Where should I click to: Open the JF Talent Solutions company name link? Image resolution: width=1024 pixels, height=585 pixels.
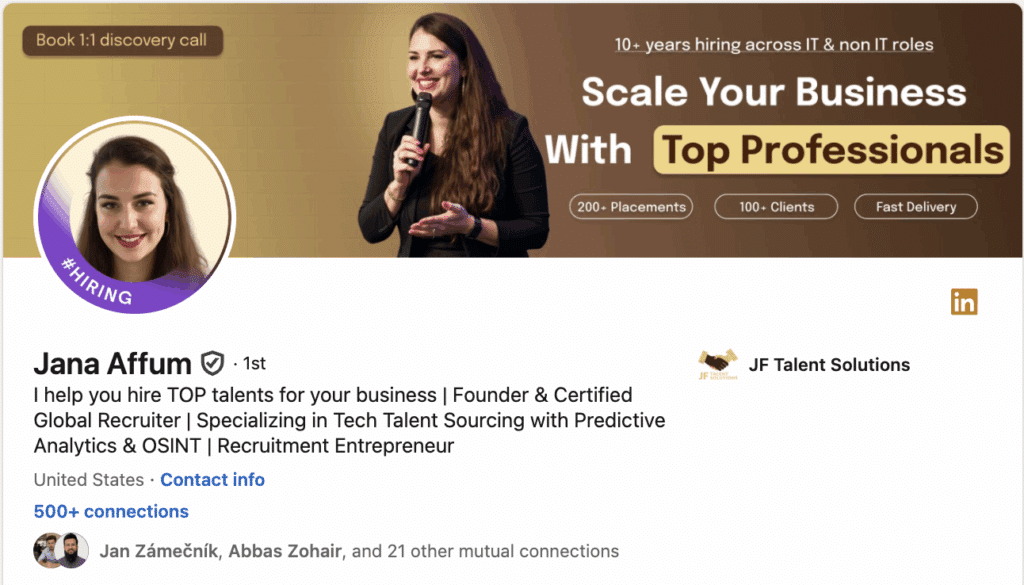[829, 365]
